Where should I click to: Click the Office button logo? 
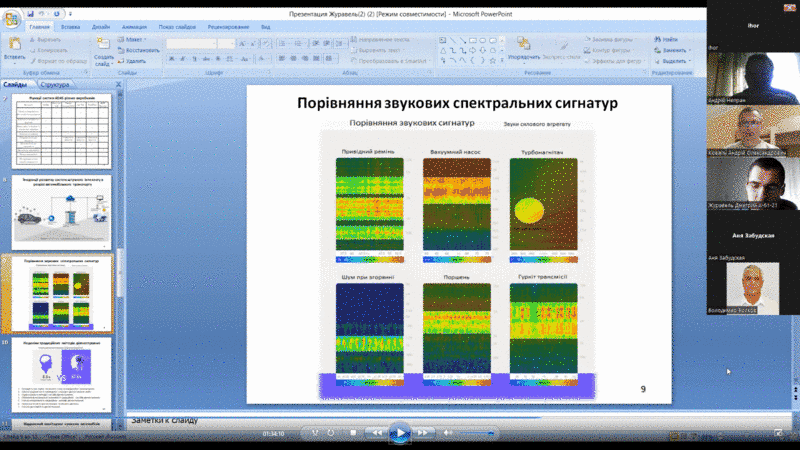coord(11,22)
